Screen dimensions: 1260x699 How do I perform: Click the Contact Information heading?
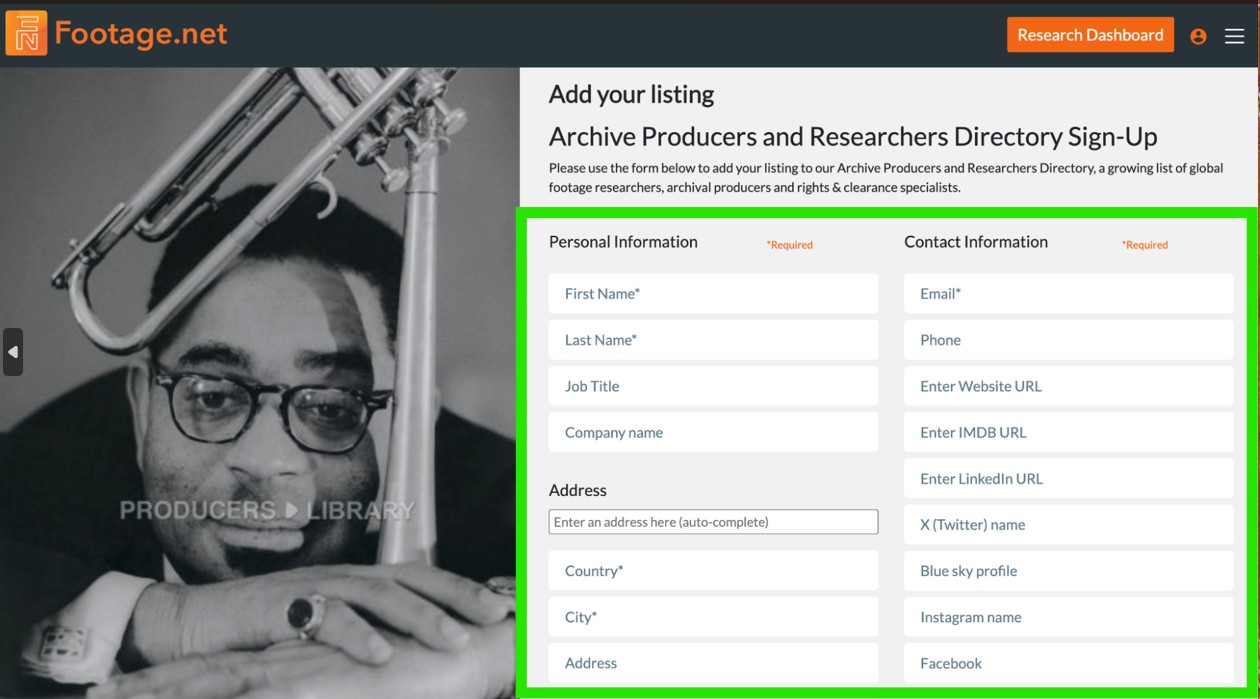(x=976, y=242)
